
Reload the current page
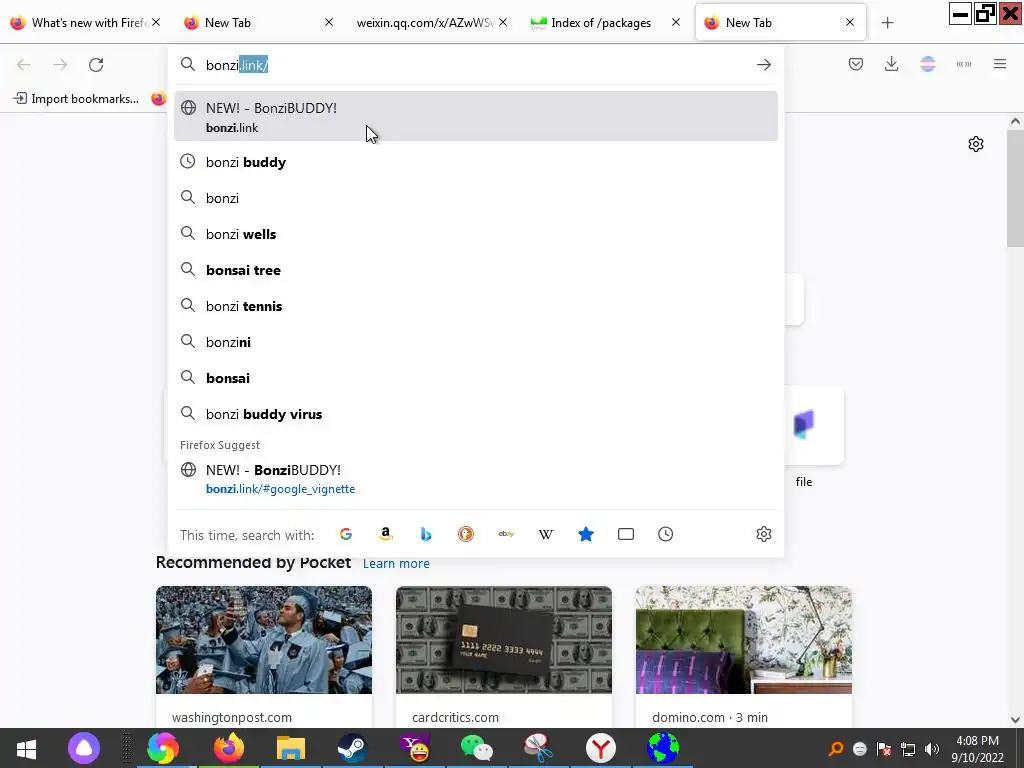(x=96, y=65)
